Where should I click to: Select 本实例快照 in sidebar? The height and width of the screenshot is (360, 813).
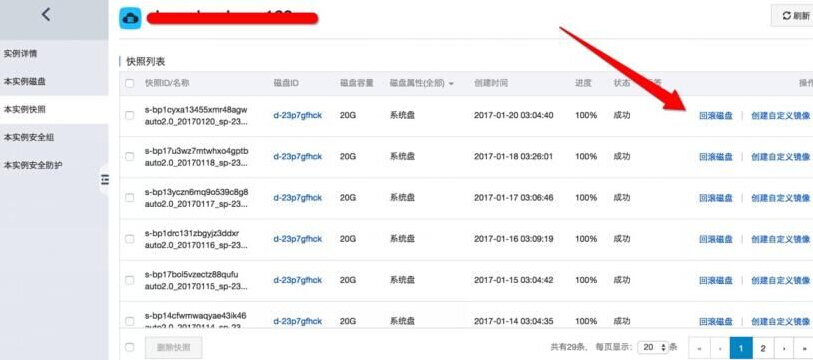[24, 109]
